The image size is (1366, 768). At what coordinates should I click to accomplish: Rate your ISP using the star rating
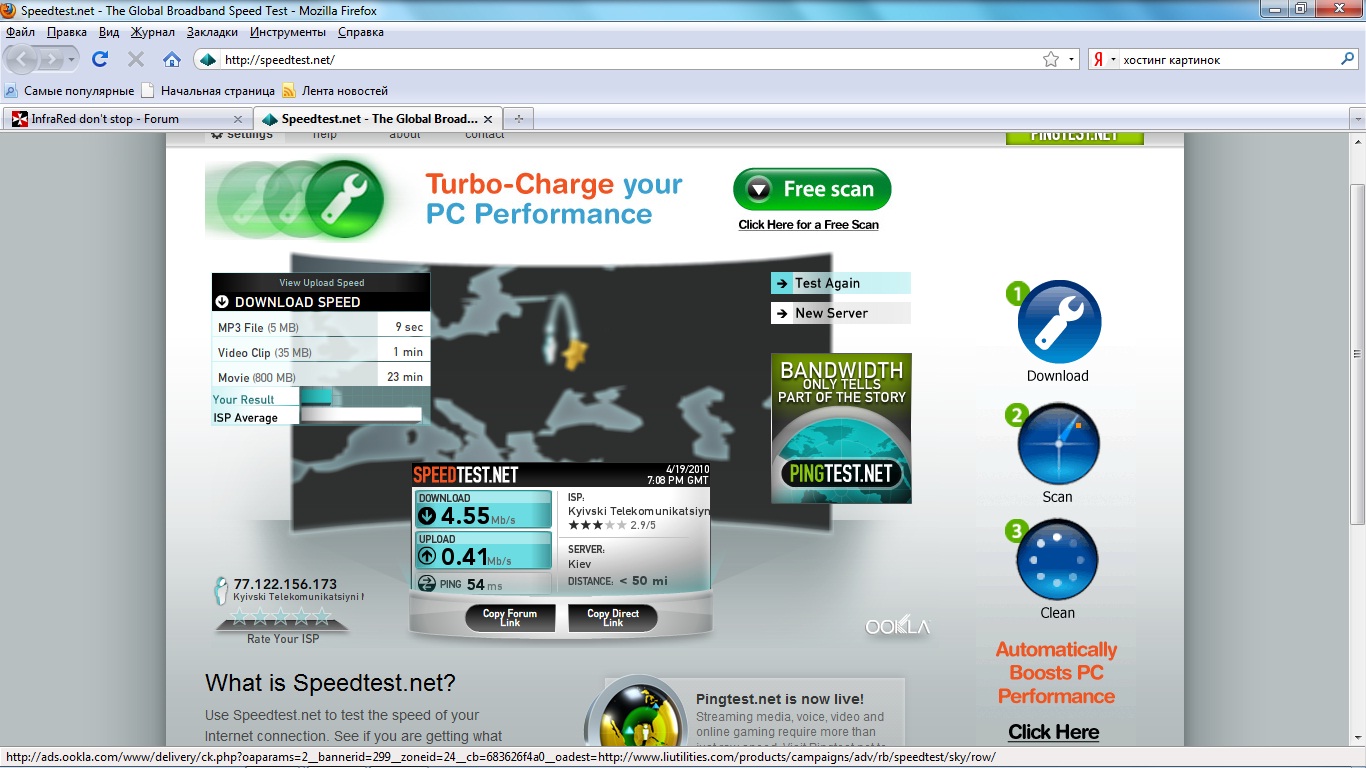click(281, 616)
